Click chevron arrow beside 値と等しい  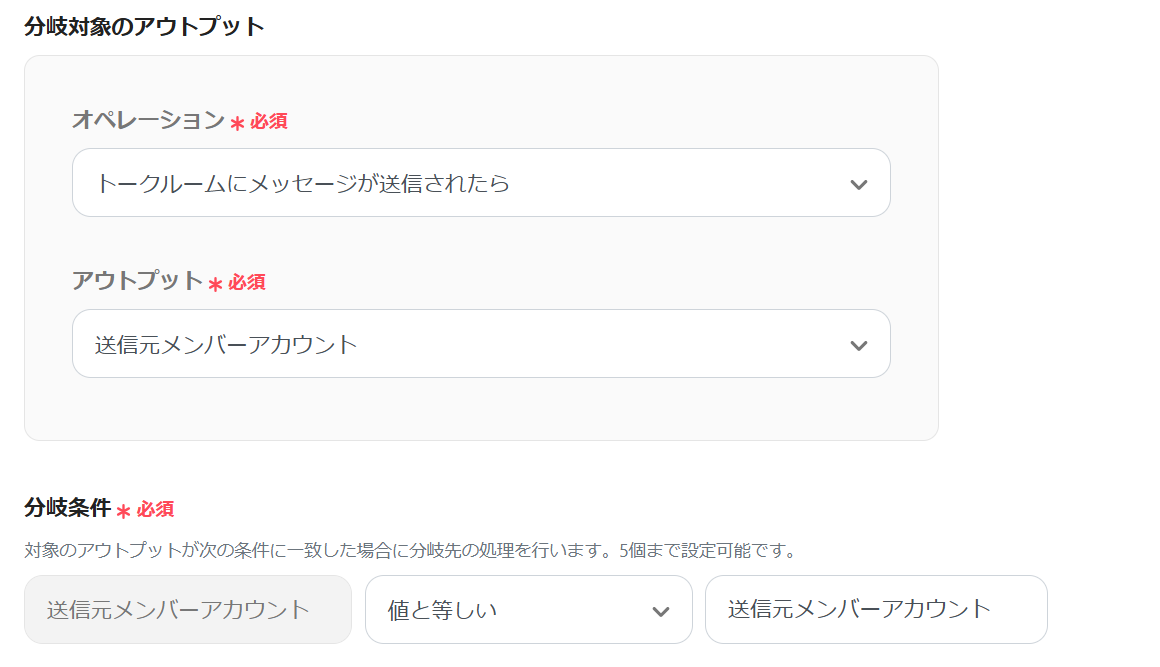tap(660, 611)
